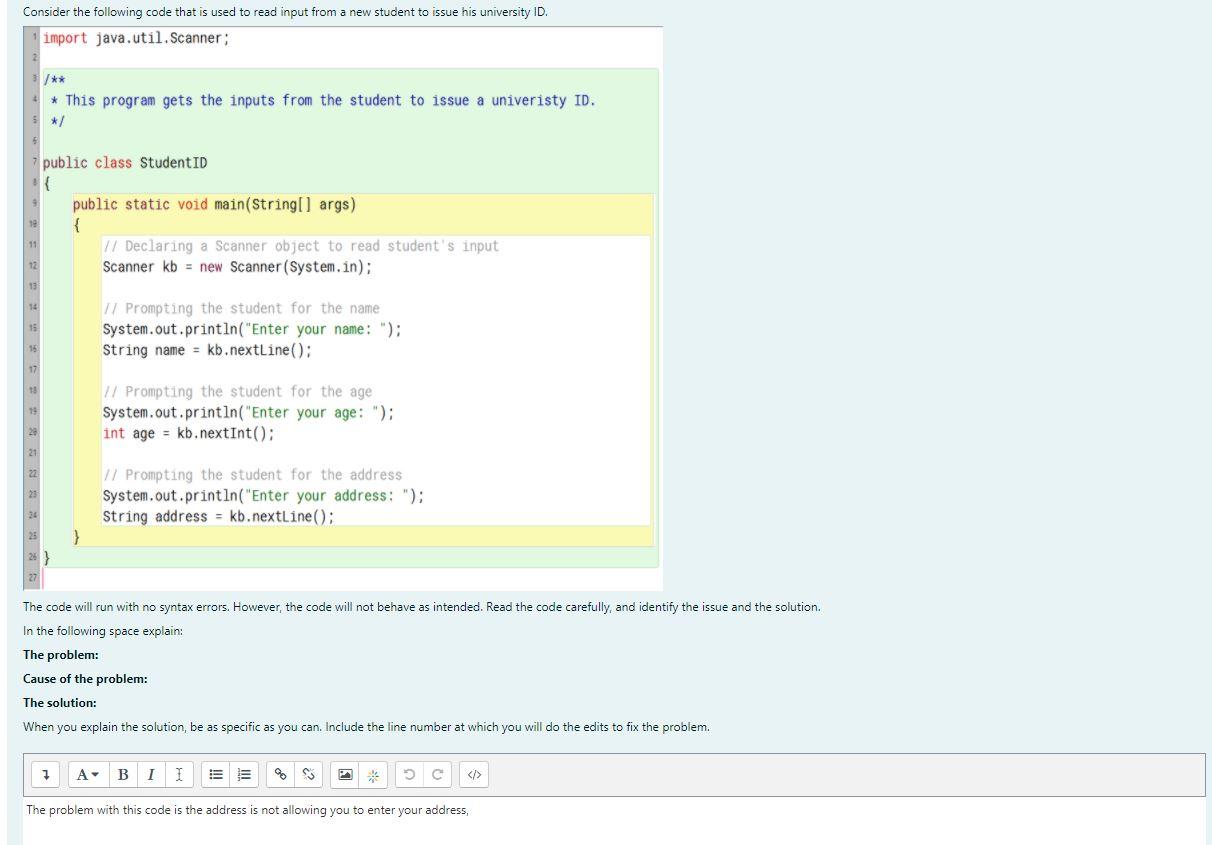Click the sparkle media icon
Image resolution: width=1212 pixels, height=845 pixels.
click(373, 775)
